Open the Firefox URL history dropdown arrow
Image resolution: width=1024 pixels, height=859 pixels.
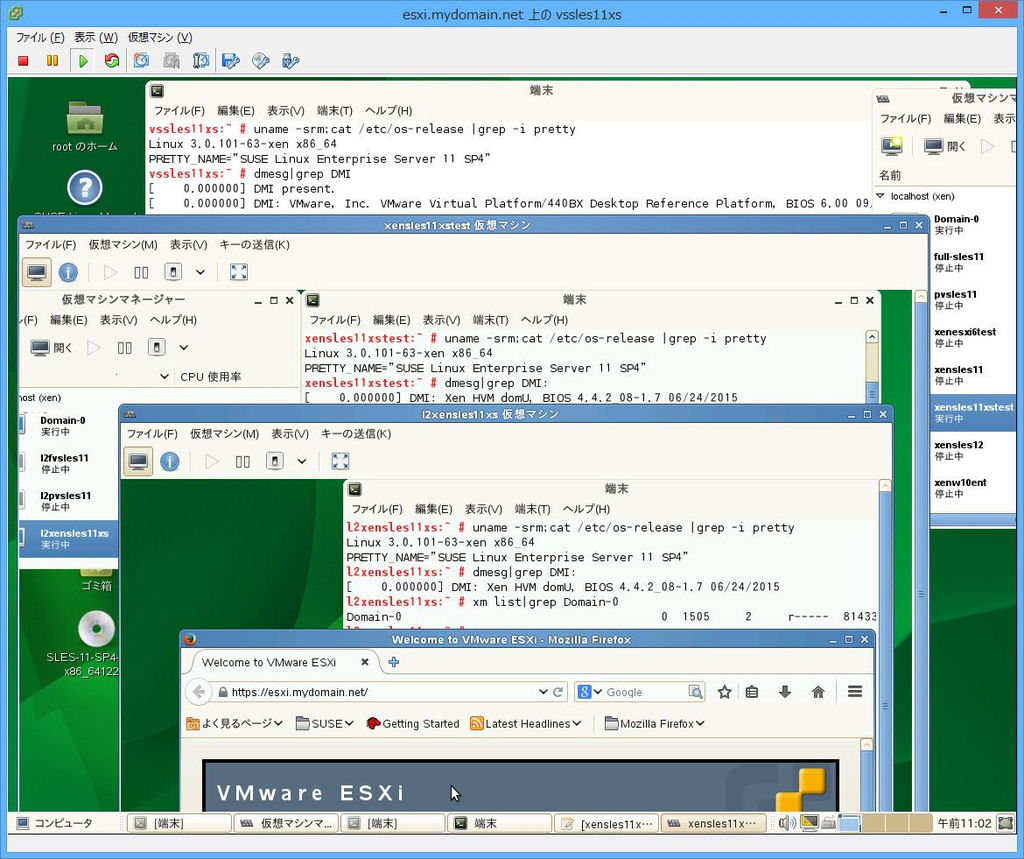point(543,692)
